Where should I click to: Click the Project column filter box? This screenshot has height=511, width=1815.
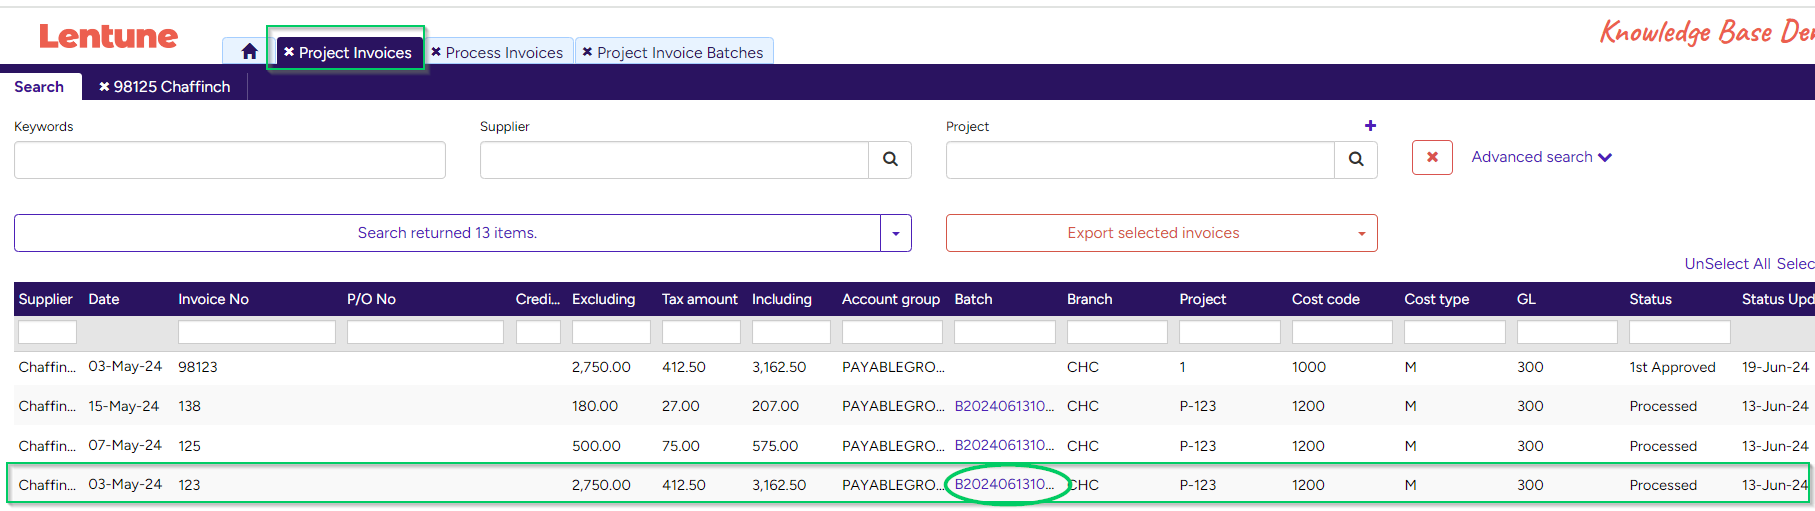click(x=1230, y=332)
